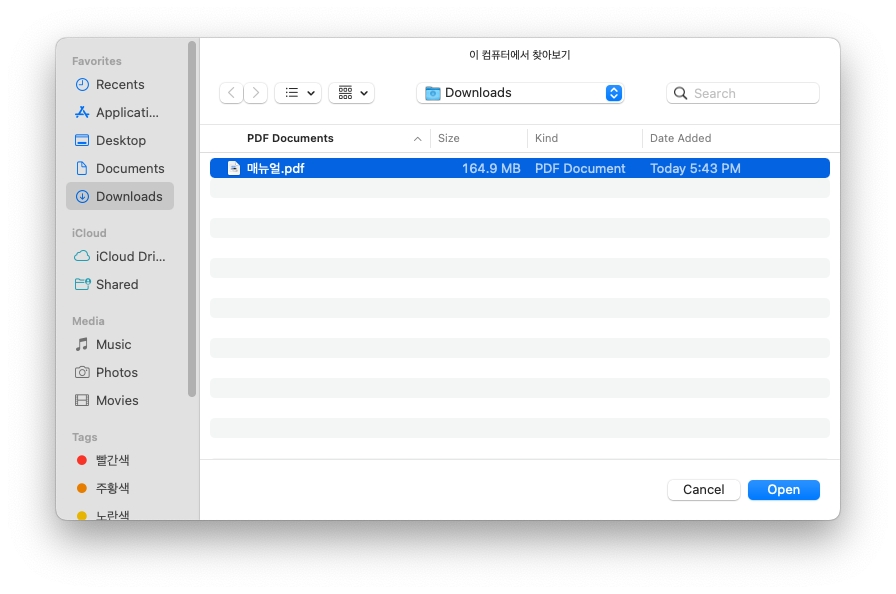Click the Open button
The height and width of the screenshot is (594, 896).
pos(784,490)
